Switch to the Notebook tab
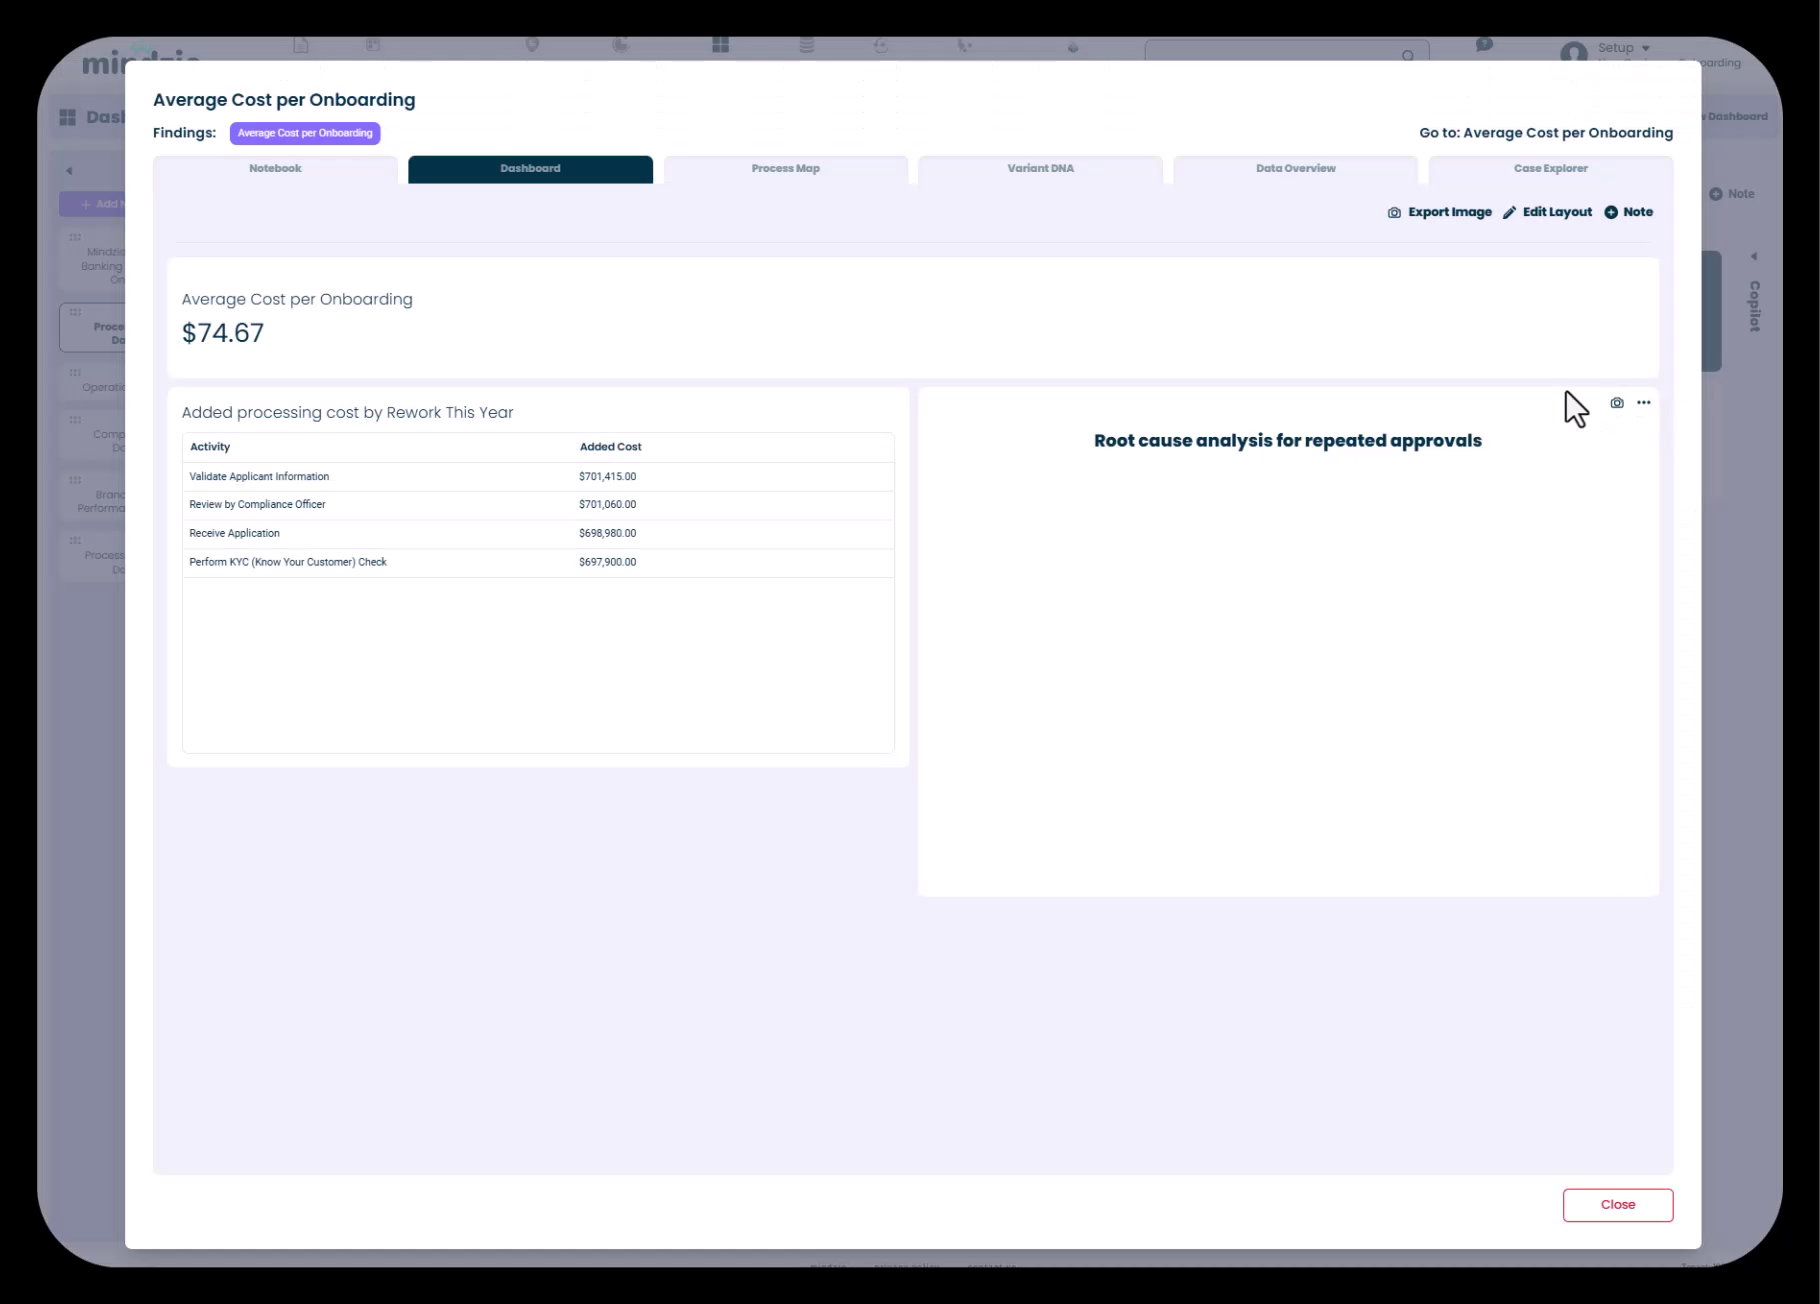Image resolution: width=1820 pixels, height=1304 pixels. pyautogui.click(x=275, y=169)
